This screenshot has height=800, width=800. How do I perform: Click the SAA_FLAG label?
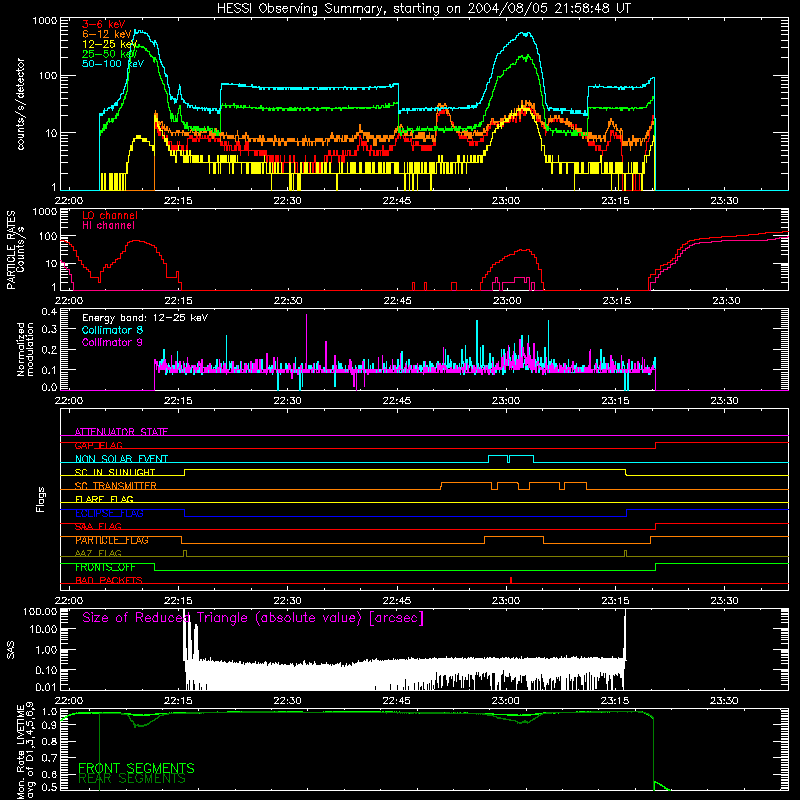(98, 527)
